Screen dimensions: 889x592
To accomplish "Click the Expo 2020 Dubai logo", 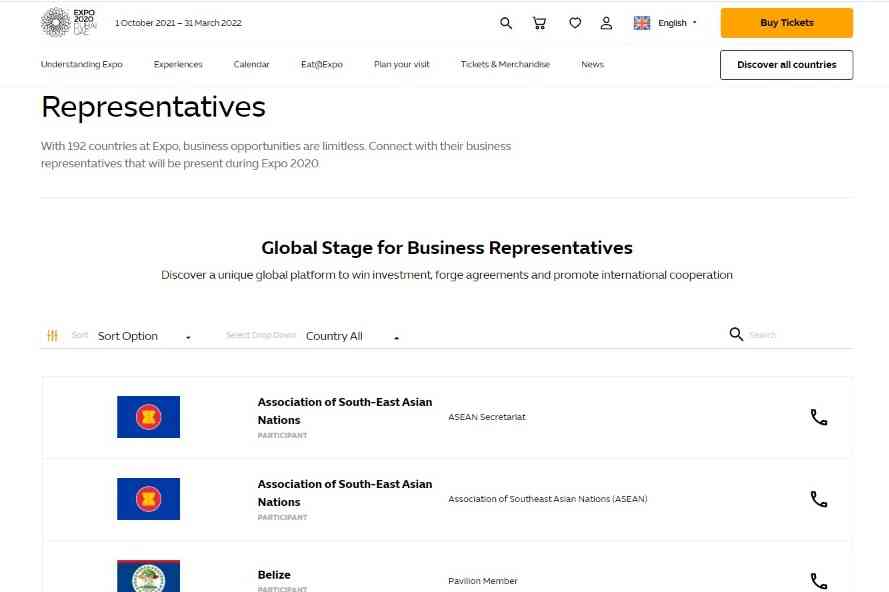I will pos(69,23).
